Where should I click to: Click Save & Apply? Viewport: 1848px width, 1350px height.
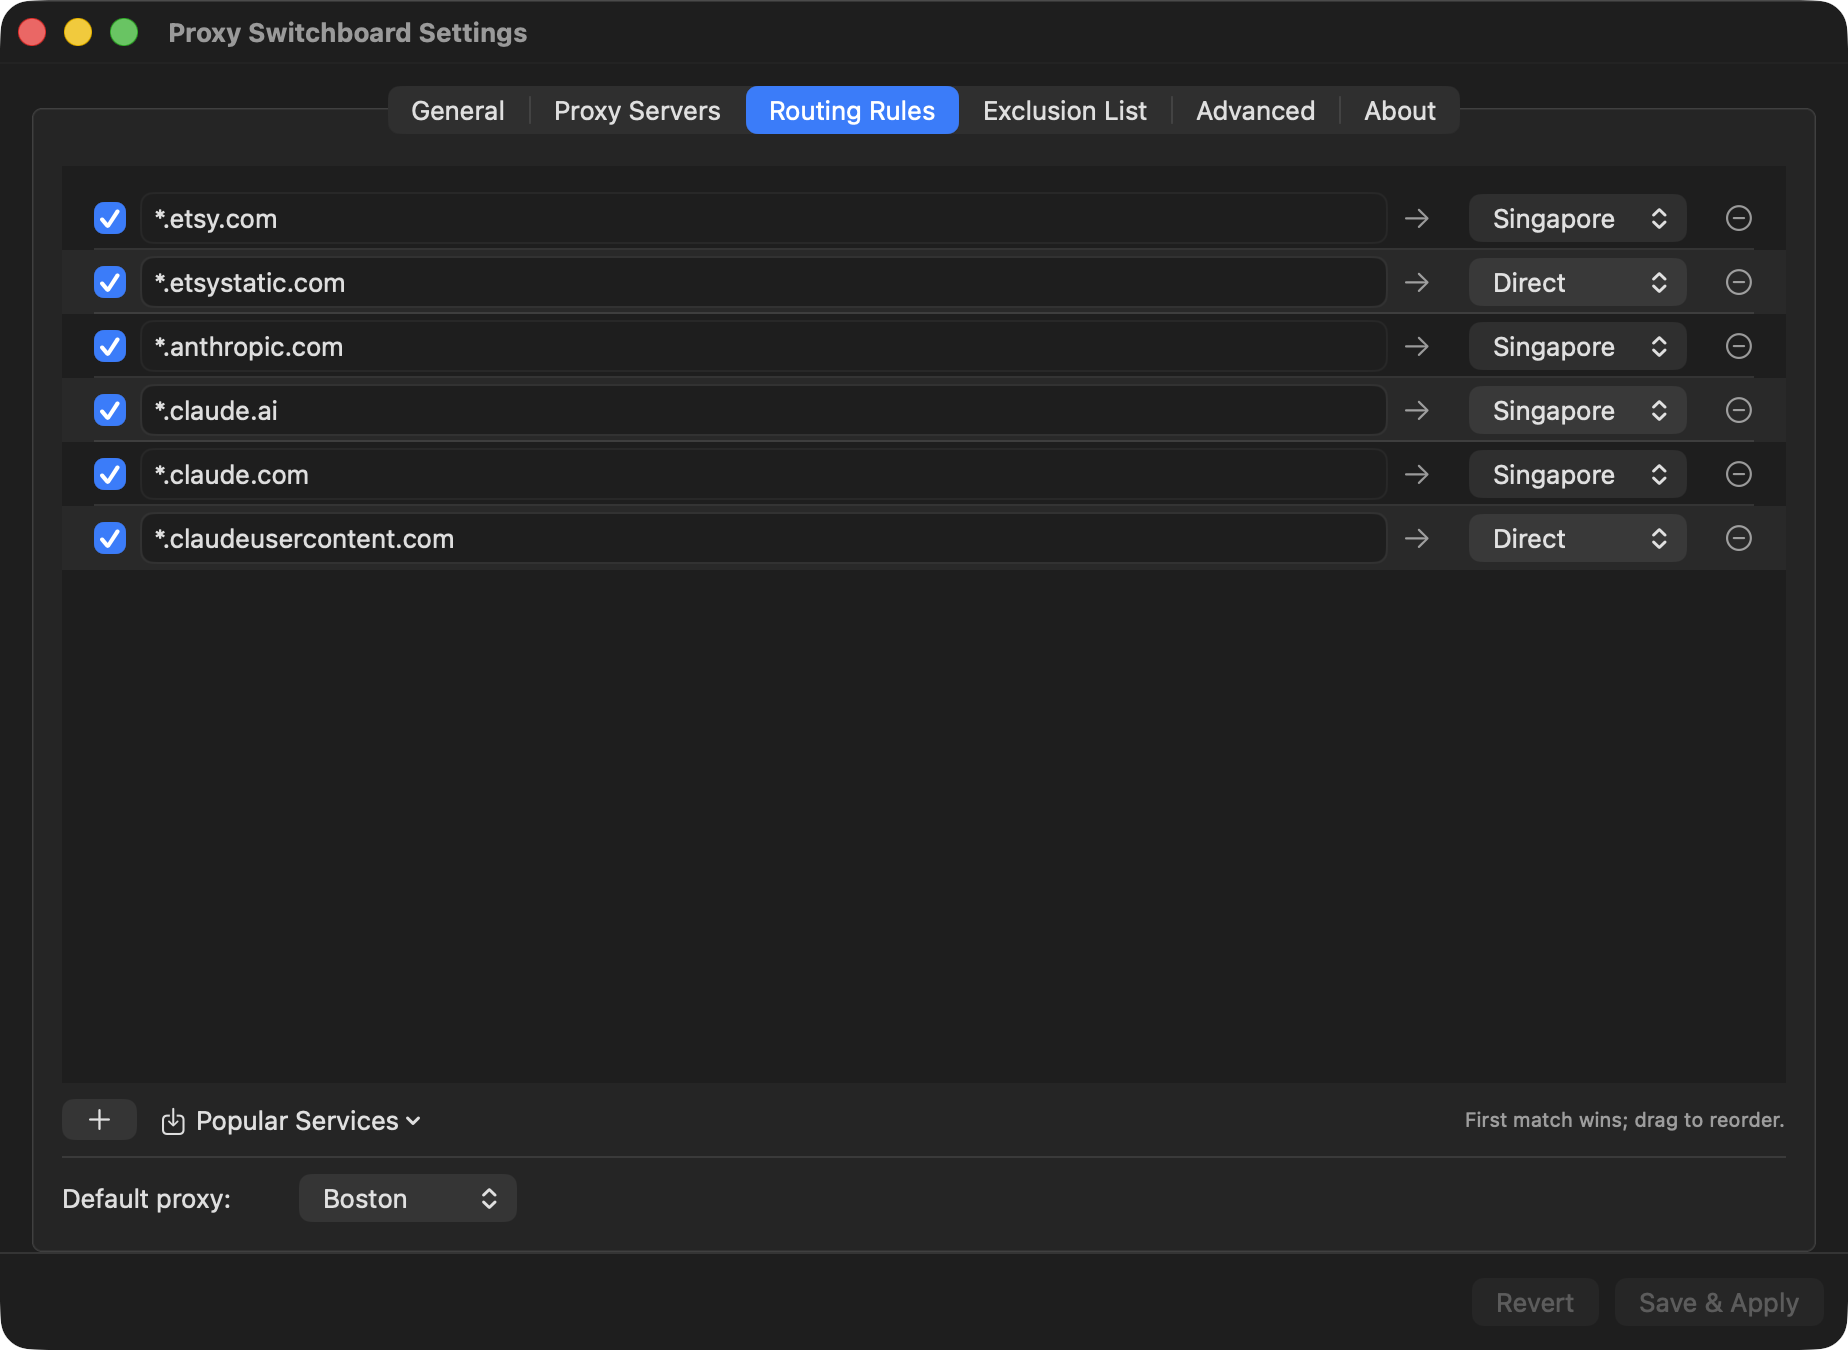tap(1719, 1302)
